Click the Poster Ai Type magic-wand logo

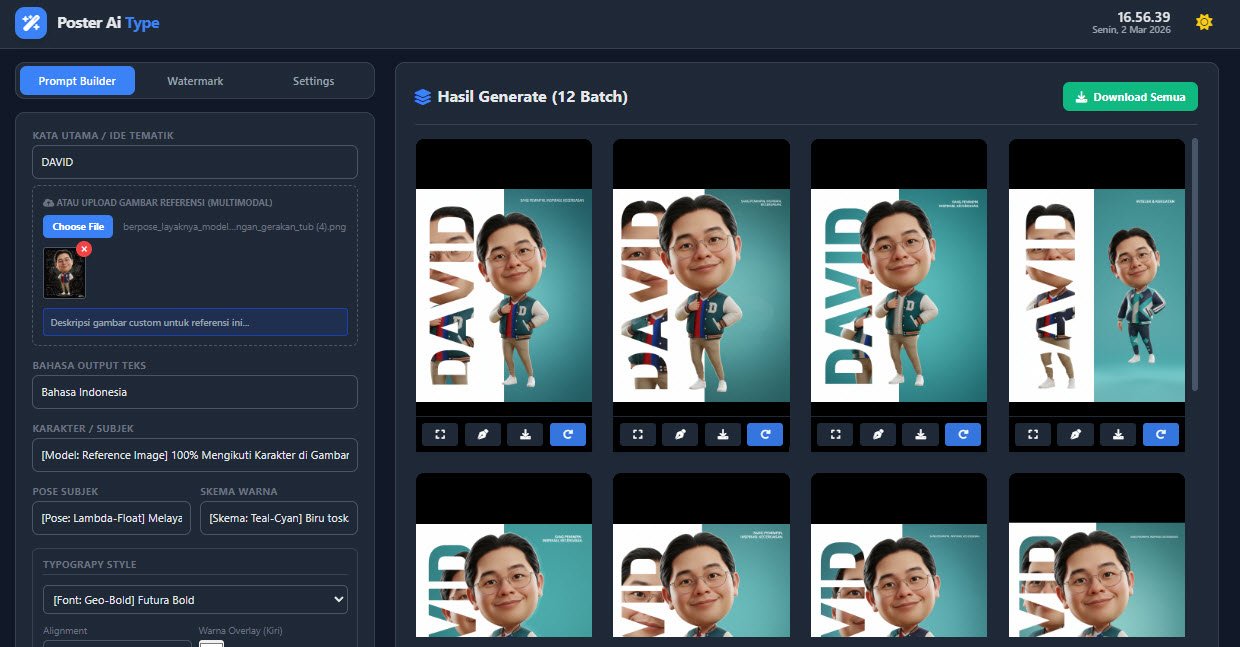coord(30,22)
